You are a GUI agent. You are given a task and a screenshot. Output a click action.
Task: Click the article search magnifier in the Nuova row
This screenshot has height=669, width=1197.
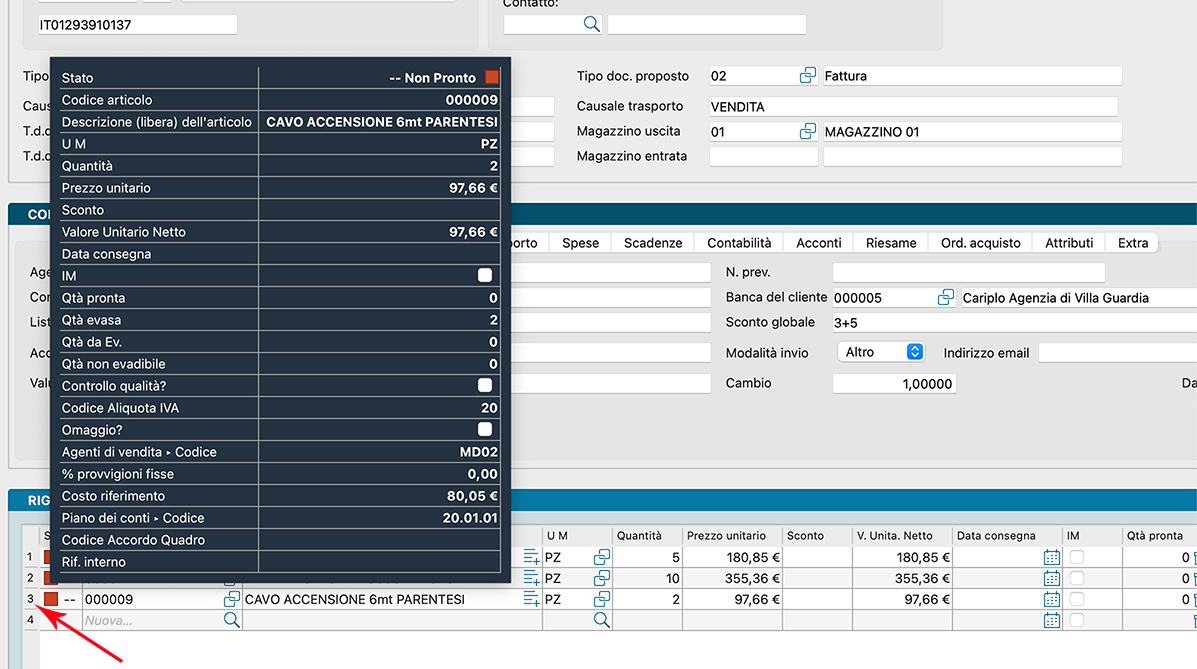point(231,620)
